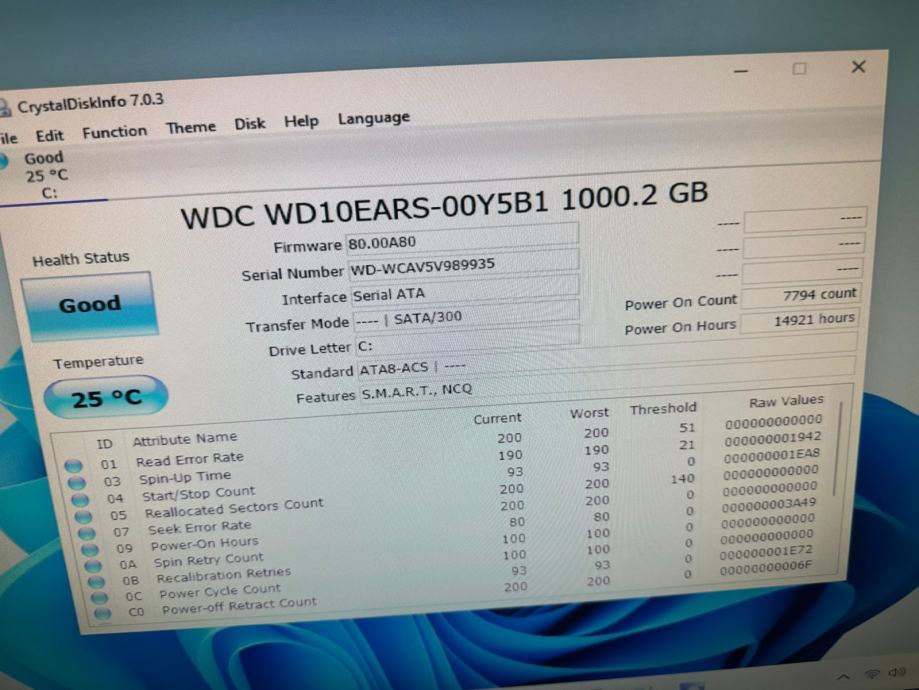Screen dimensions: 919x690
Task: Expand the hidden icons chevron in taskbar
Action: (843, 677)
